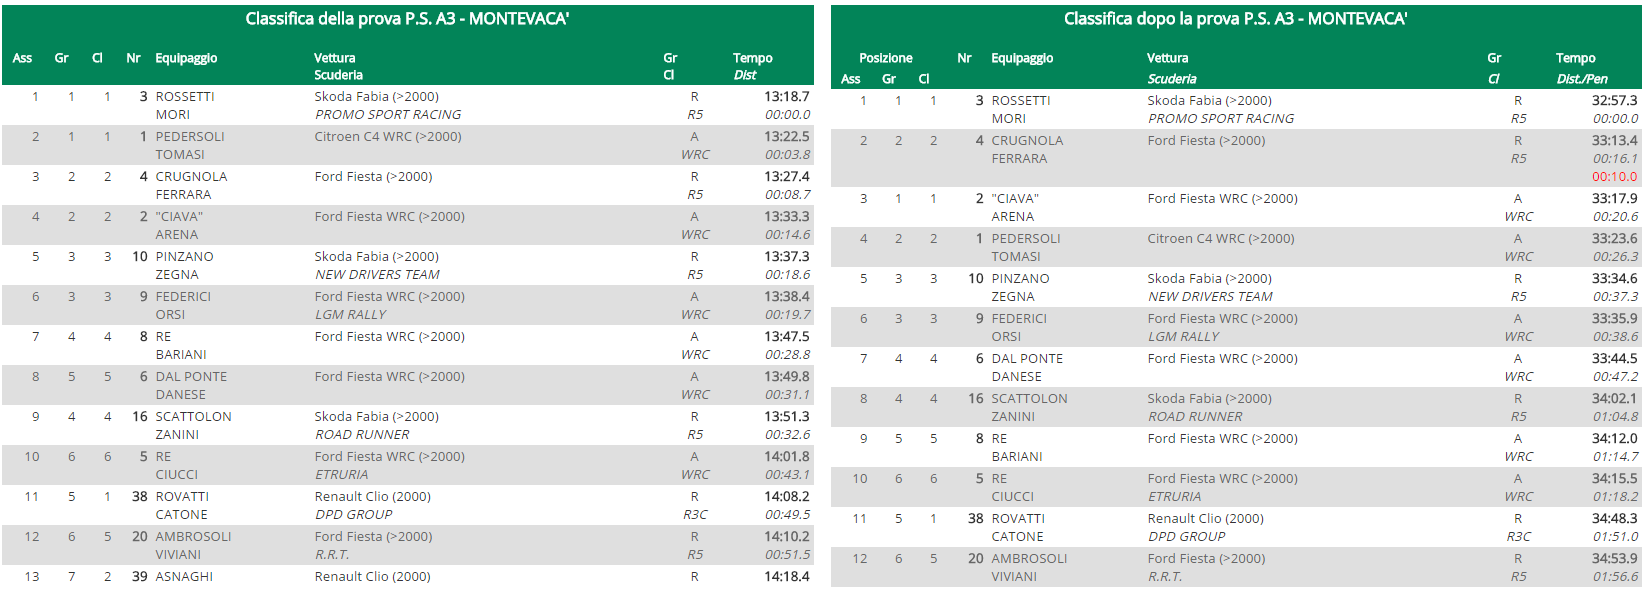The image size is (1650, 589).
Task: Click the 13:51.3 time for Scattolon
Action: pos(786,417)
